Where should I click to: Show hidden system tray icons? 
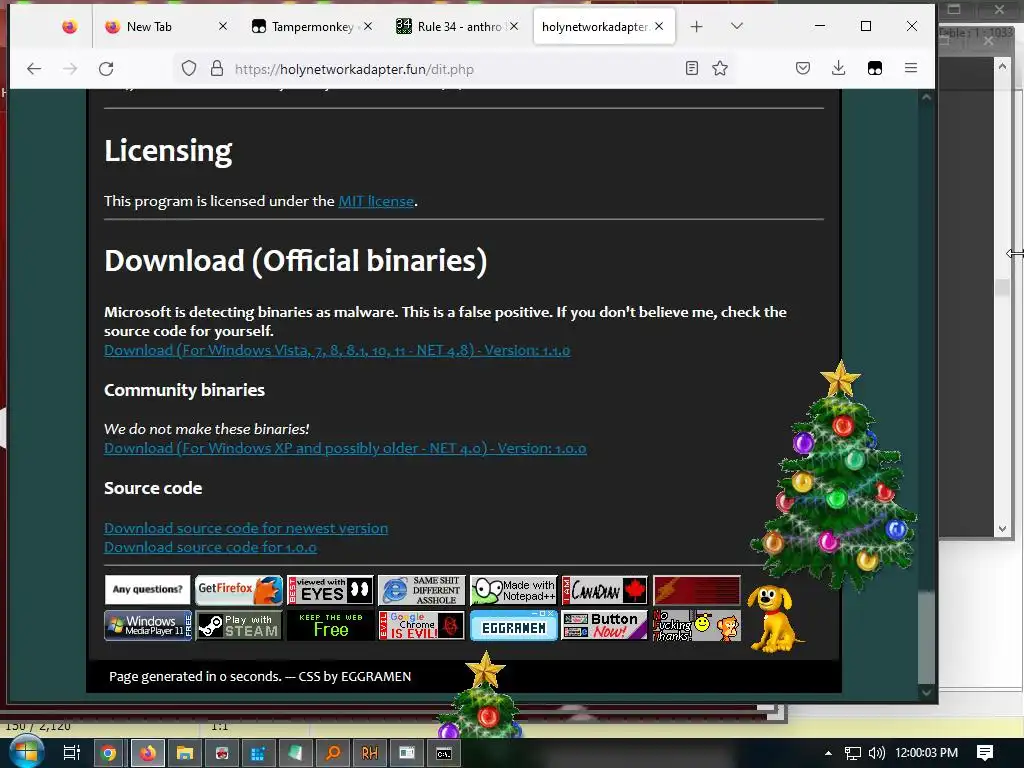(x=828, y=753)
